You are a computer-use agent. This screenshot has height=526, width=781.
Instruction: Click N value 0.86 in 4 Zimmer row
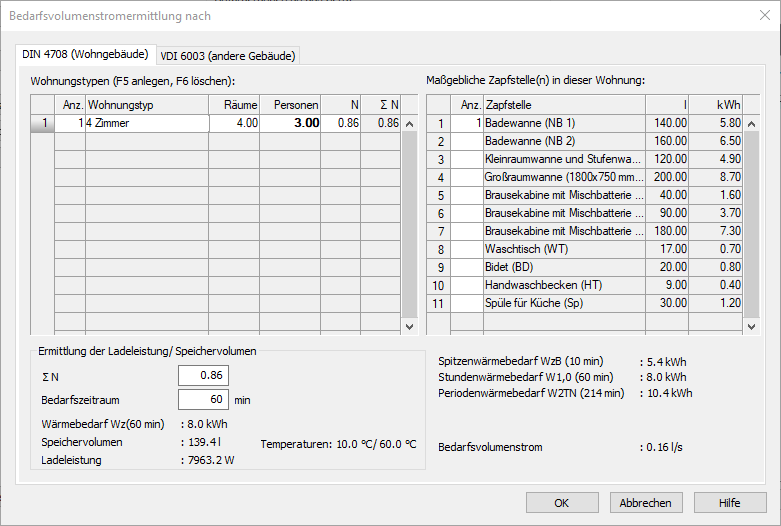(341, 123)
